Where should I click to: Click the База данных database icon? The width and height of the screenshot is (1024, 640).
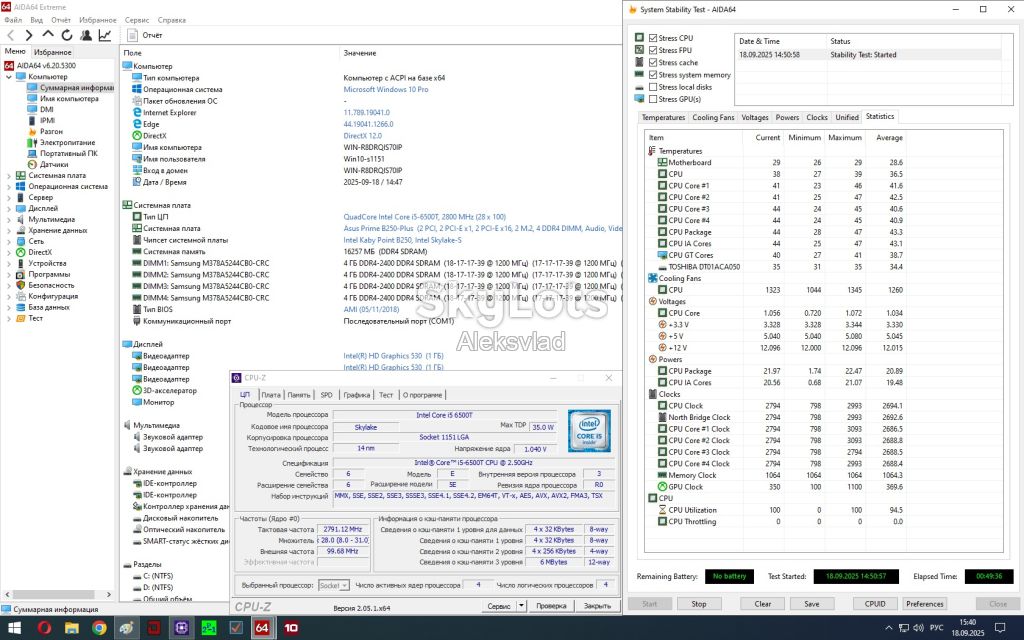pyautogui.click(x=20, y=307)
